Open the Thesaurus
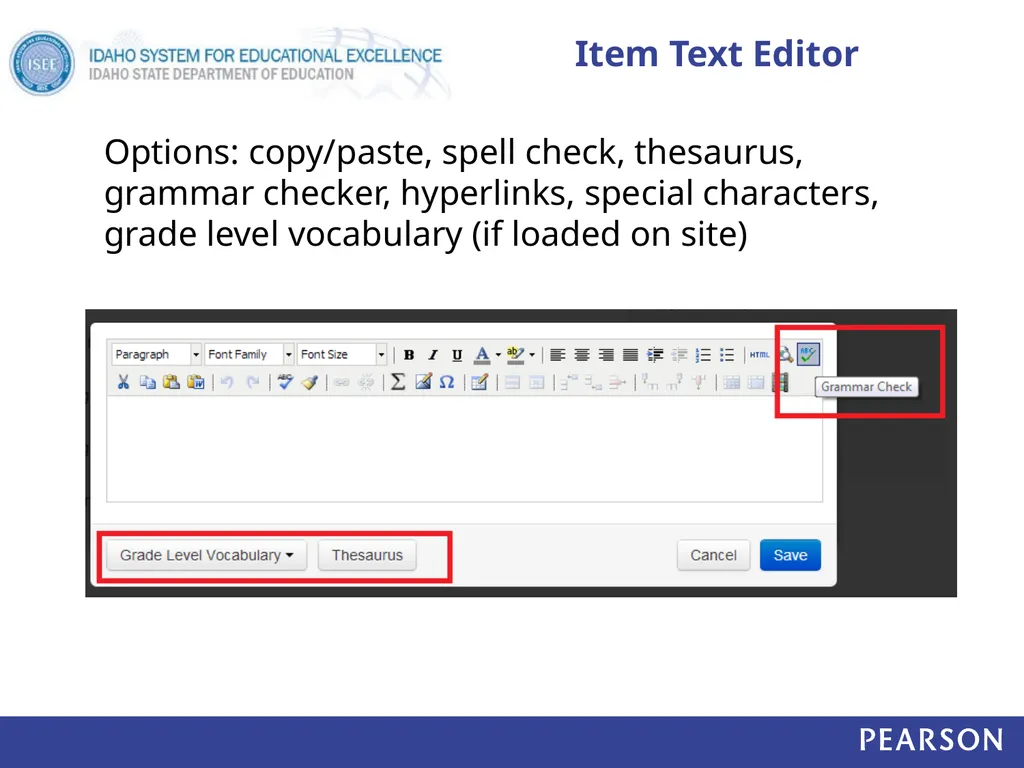This screenshot has width=1024, height=768. pos(367,555)
